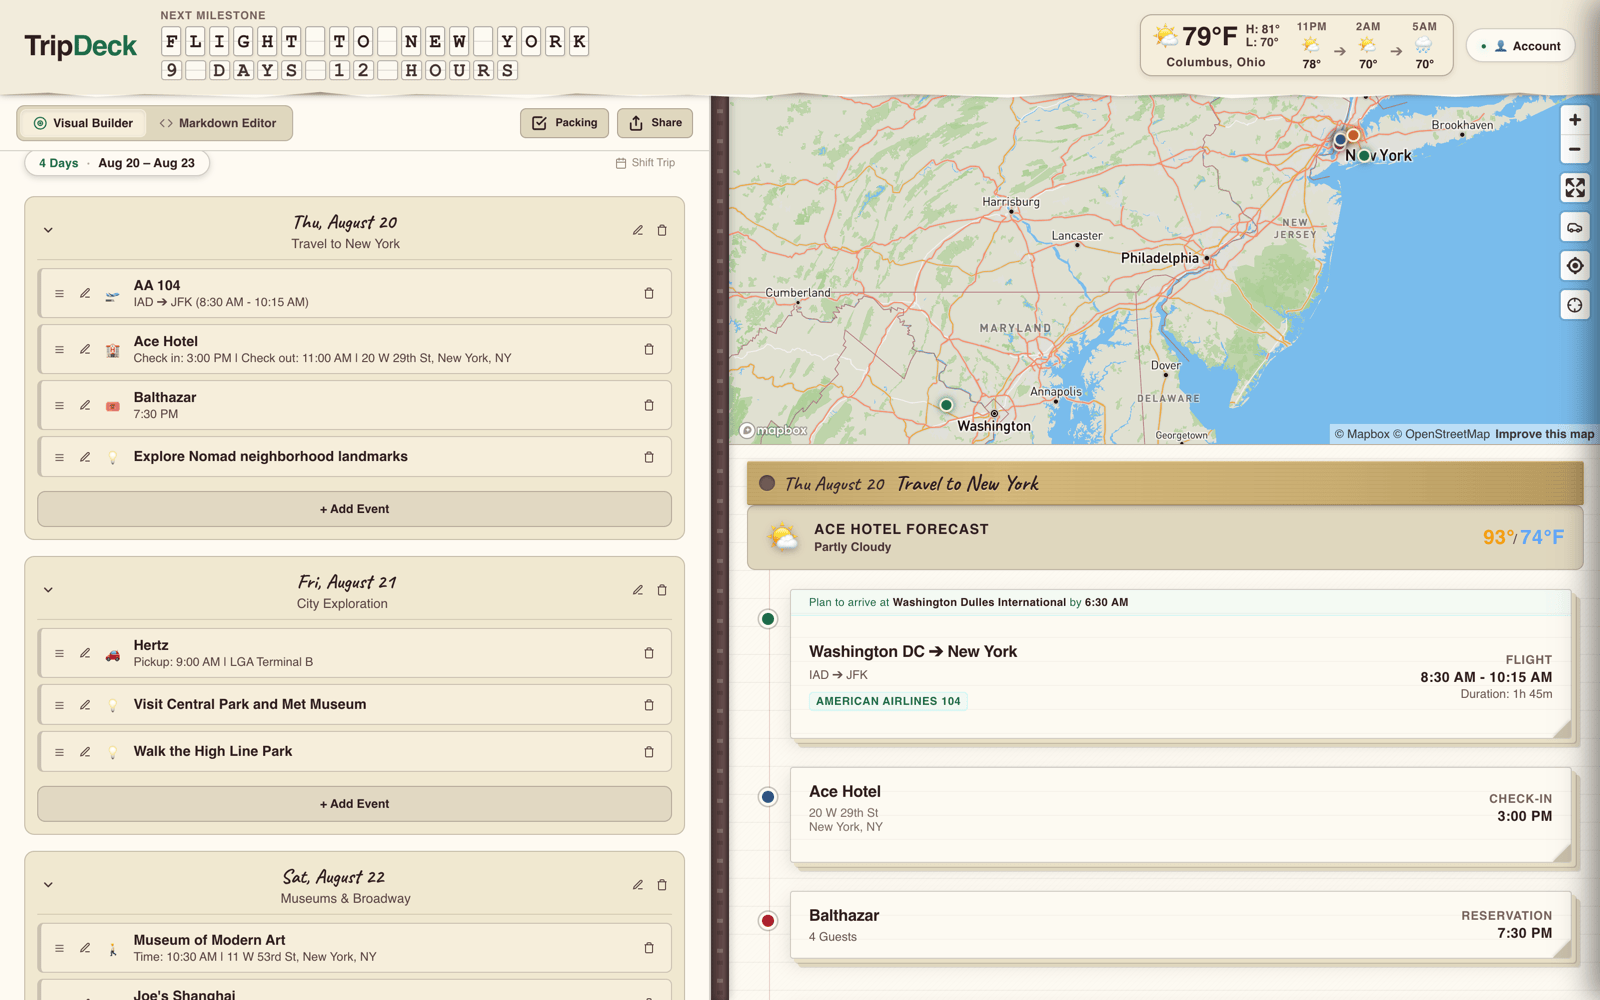Image resolution: width=1600 pixels, height=1000 pixels.
Task: Click the AA 104 drag handle
Action: [59, 293]
